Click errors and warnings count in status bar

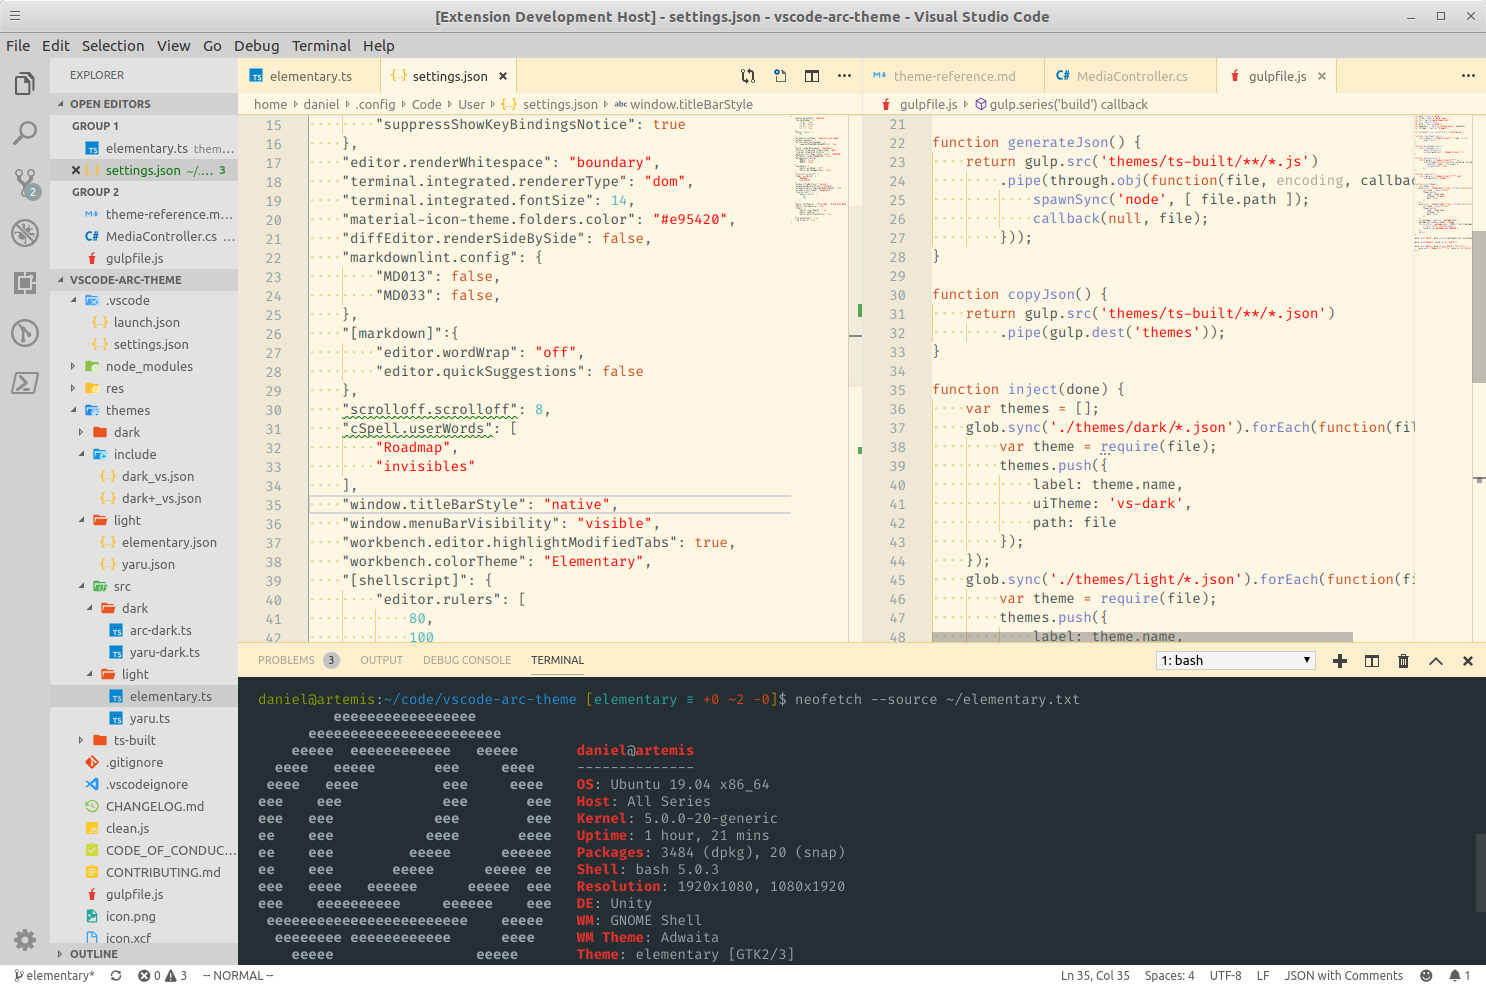pyautogui.click(x=163, y=976)
